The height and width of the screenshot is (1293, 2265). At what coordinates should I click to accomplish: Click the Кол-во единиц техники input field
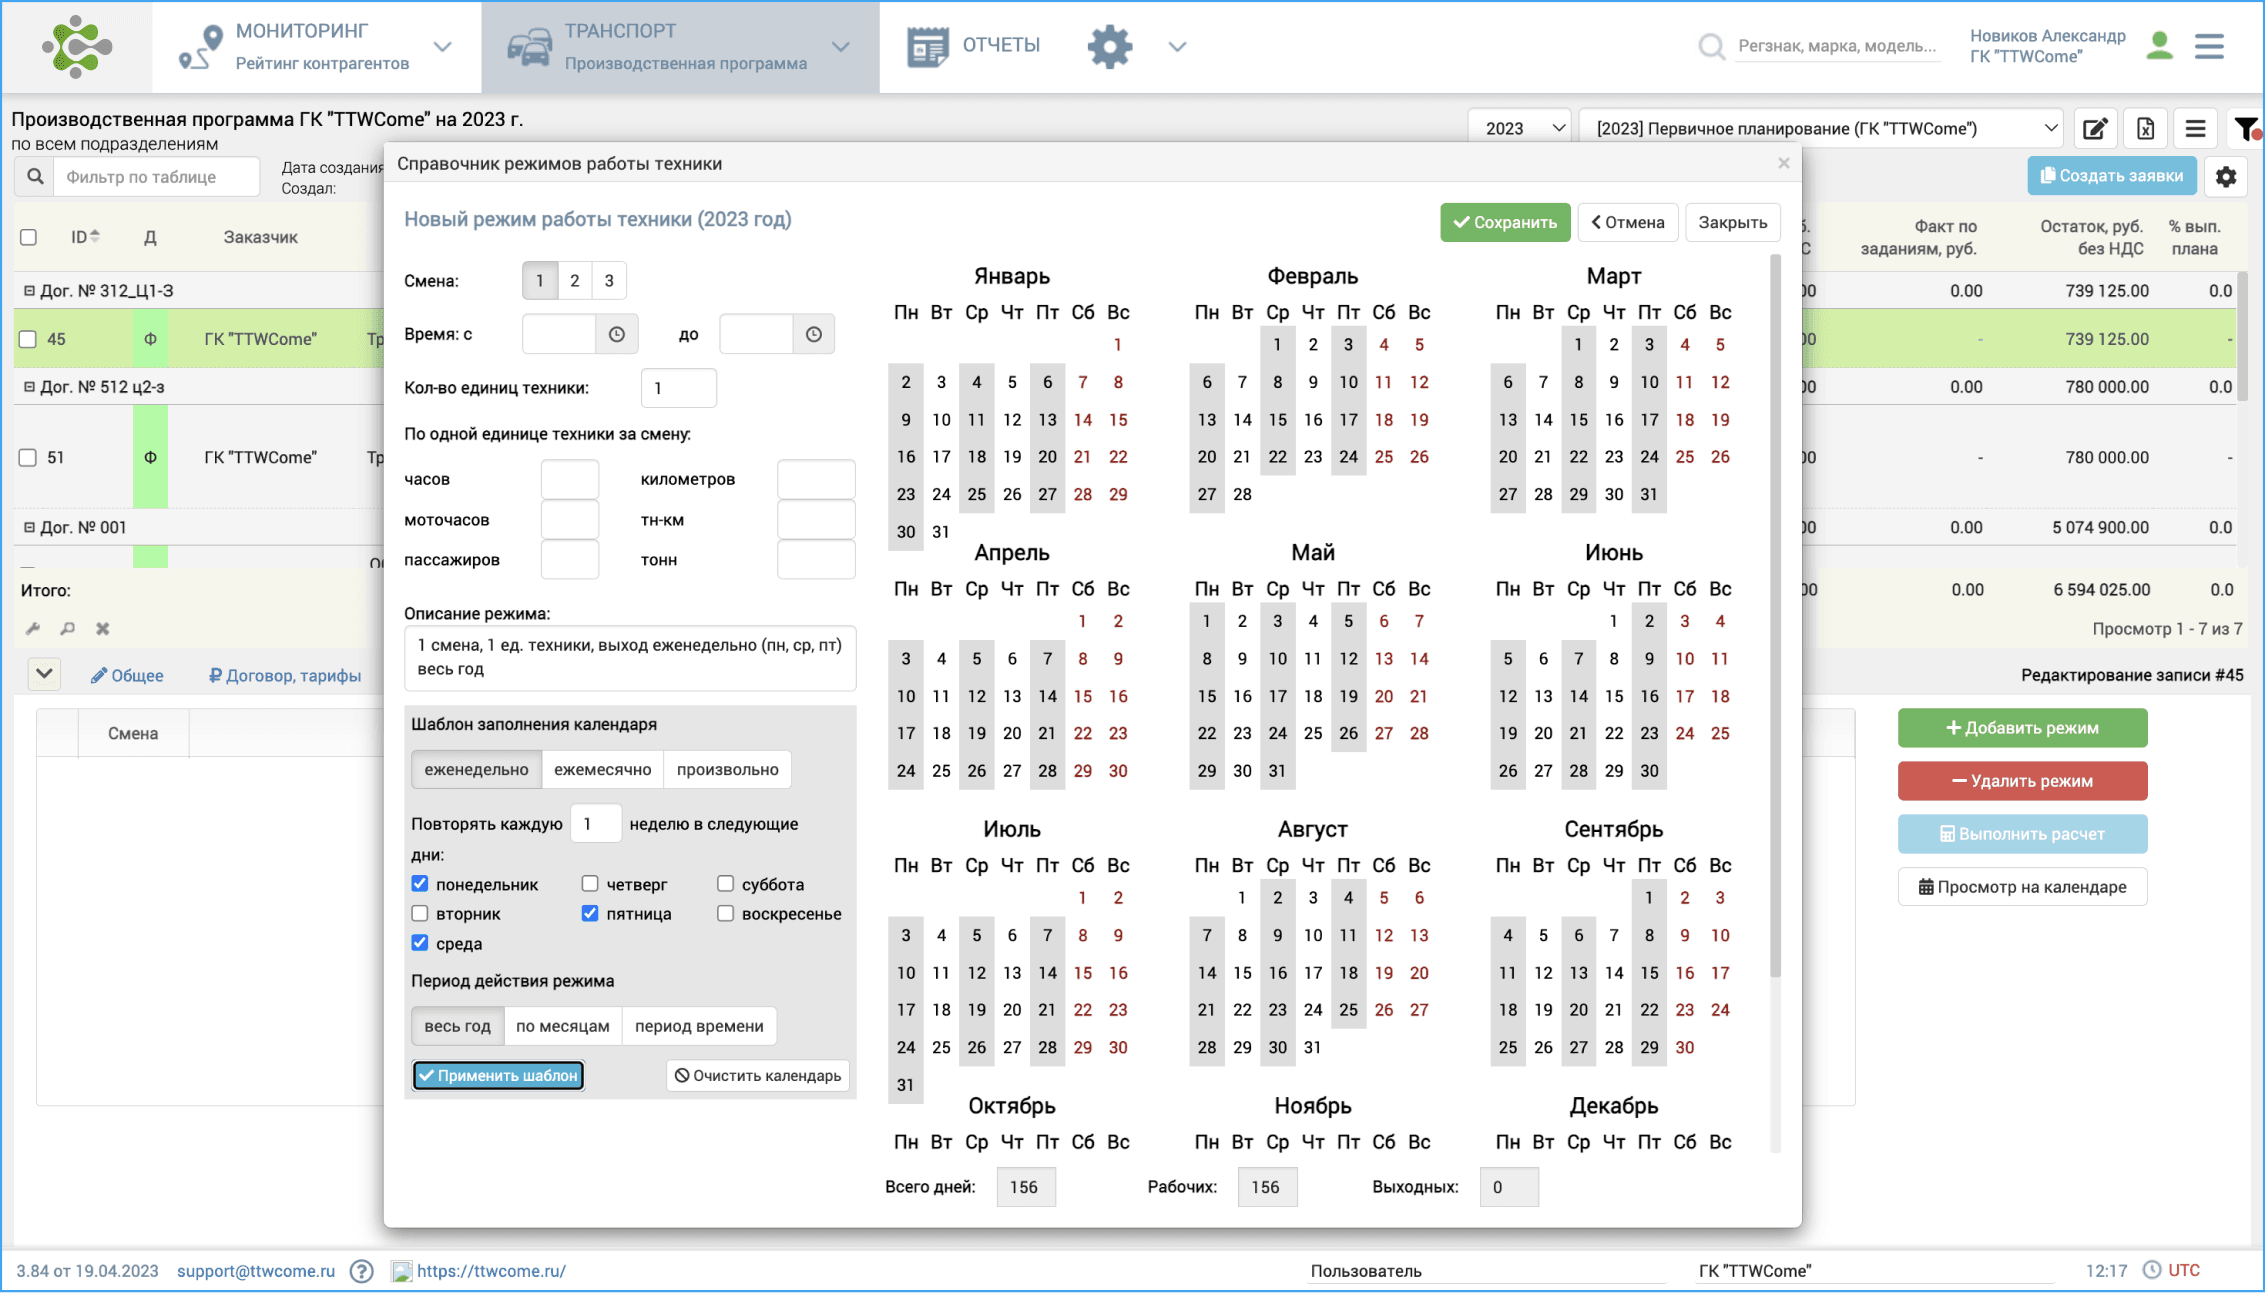[678, 388]
